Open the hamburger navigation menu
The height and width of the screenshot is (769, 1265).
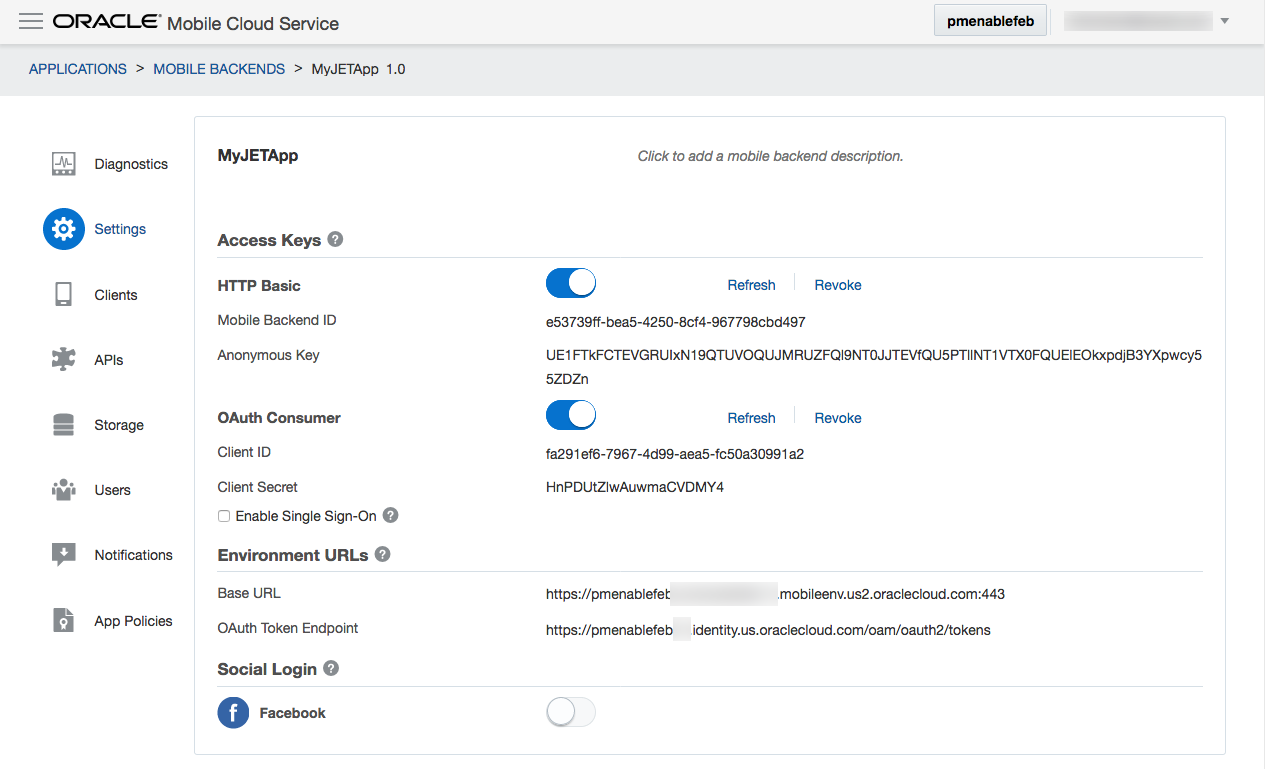(x=31, y=21)
